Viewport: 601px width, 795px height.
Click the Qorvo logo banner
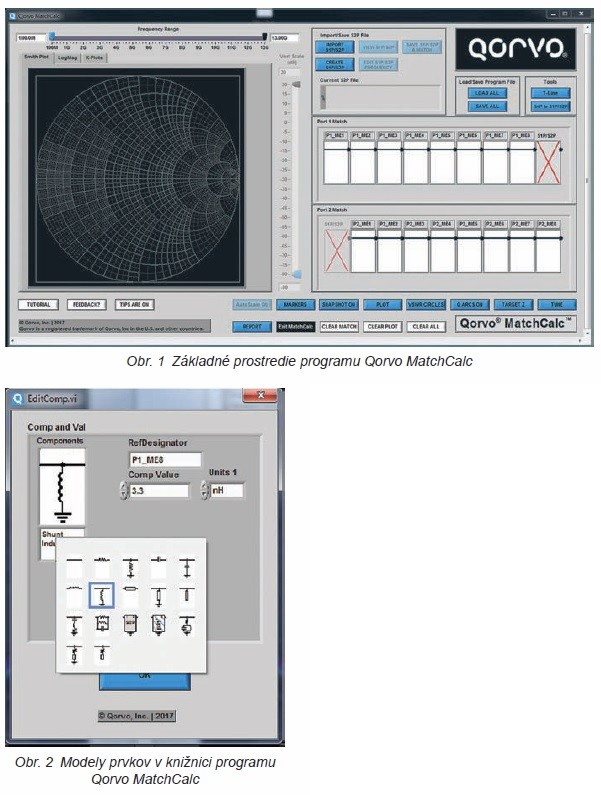point(515,49)
